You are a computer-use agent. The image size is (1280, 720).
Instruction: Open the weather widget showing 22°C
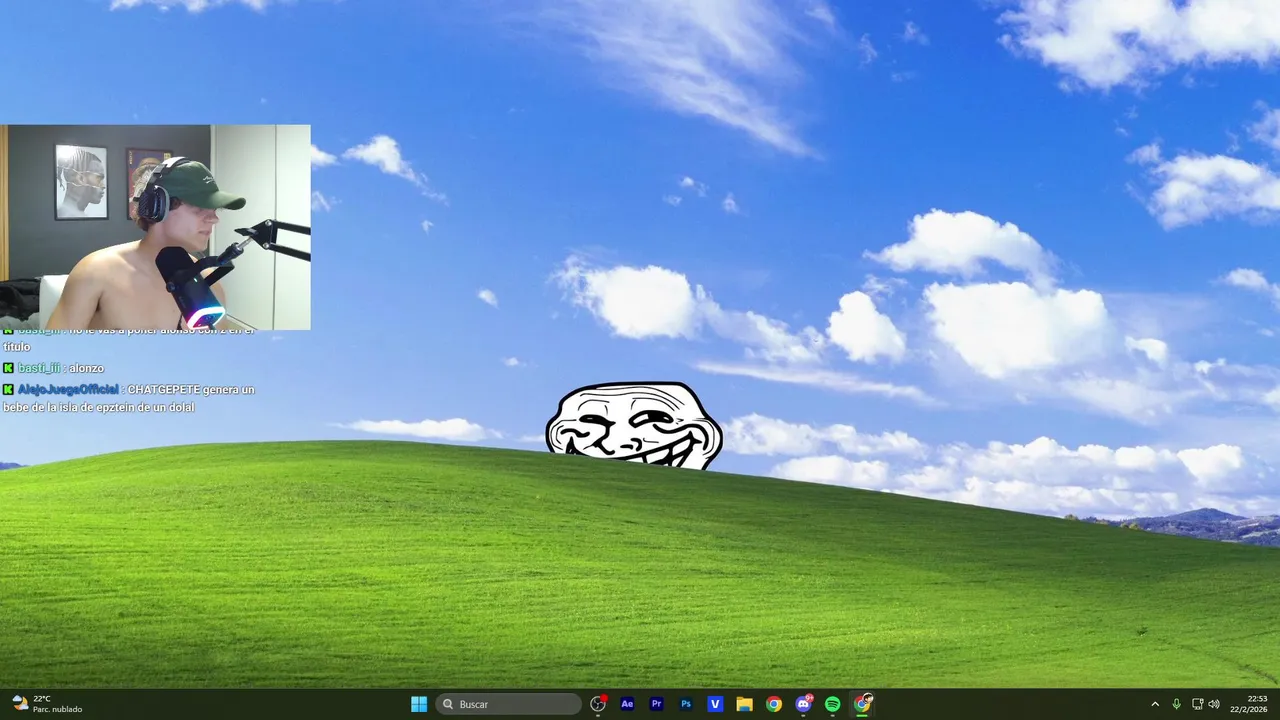47,704
